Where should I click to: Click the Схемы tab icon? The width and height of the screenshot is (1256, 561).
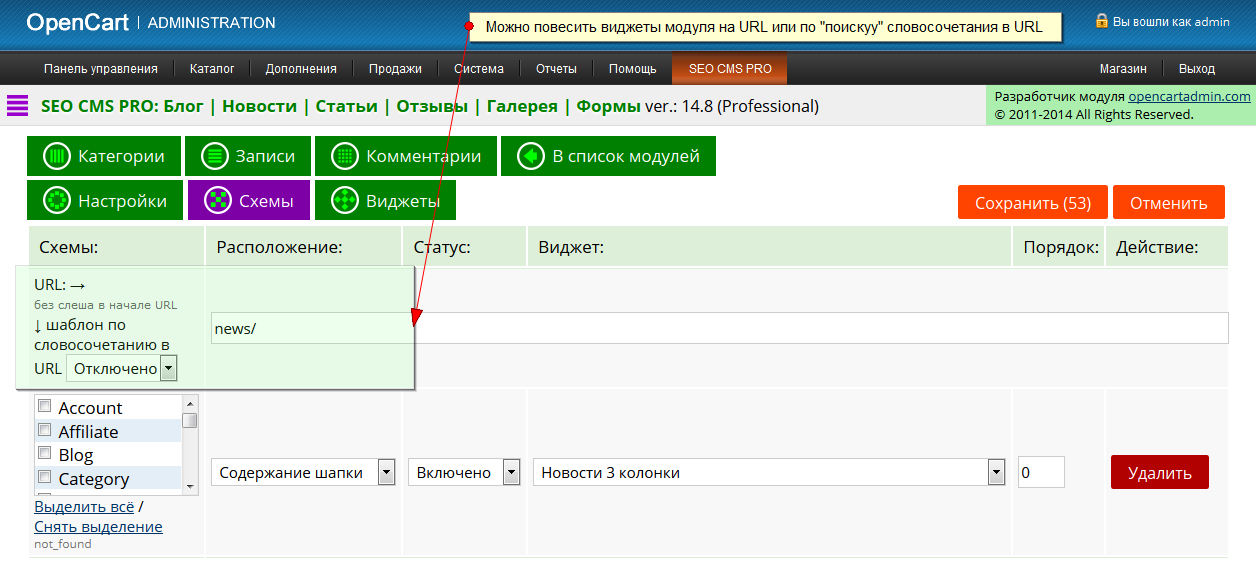(x=217, y=201)
